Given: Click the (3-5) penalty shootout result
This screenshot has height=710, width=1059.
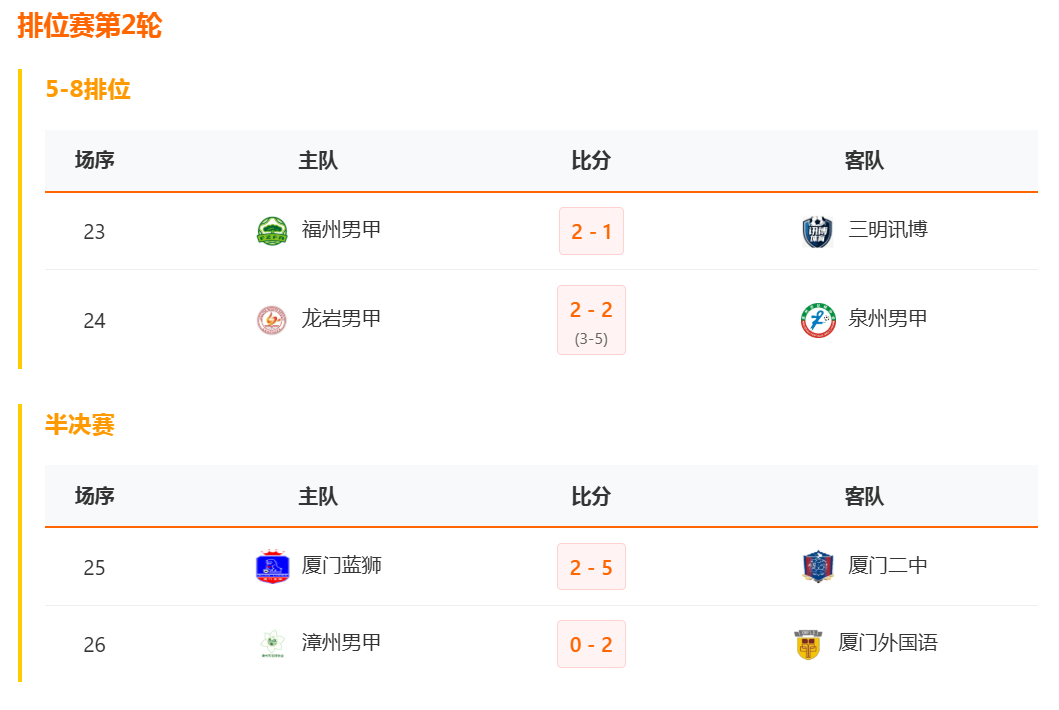Looking at the screenshot, I should (591, 338).
